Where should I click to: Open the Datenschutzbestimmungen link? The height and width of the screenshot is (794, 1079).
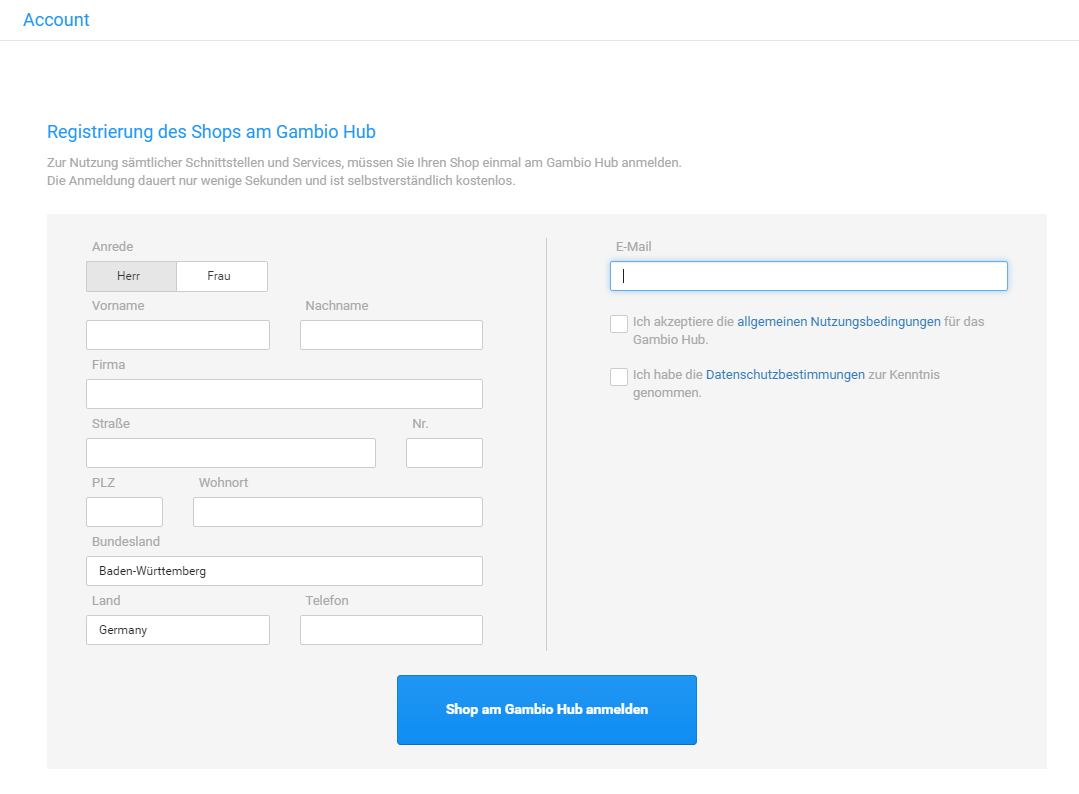pos(784,374)
